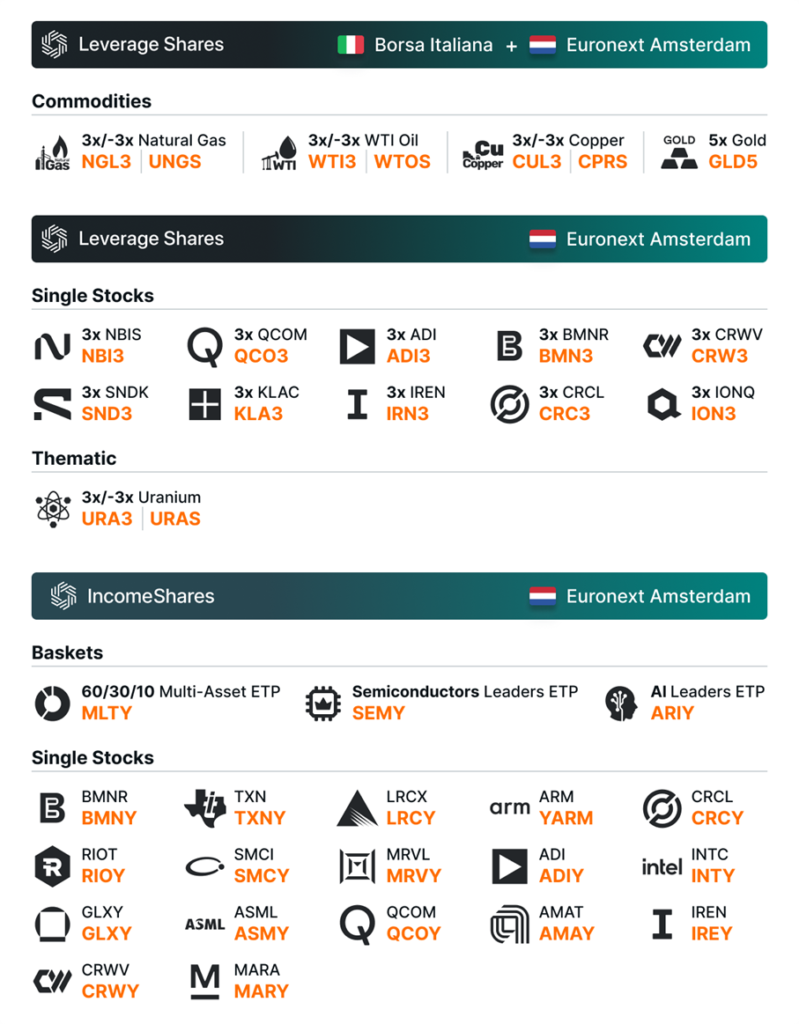Viewport: 799px width, 1024px height.
Task: Open the URAS short Uranium ticker
Action: click(175, 519)
